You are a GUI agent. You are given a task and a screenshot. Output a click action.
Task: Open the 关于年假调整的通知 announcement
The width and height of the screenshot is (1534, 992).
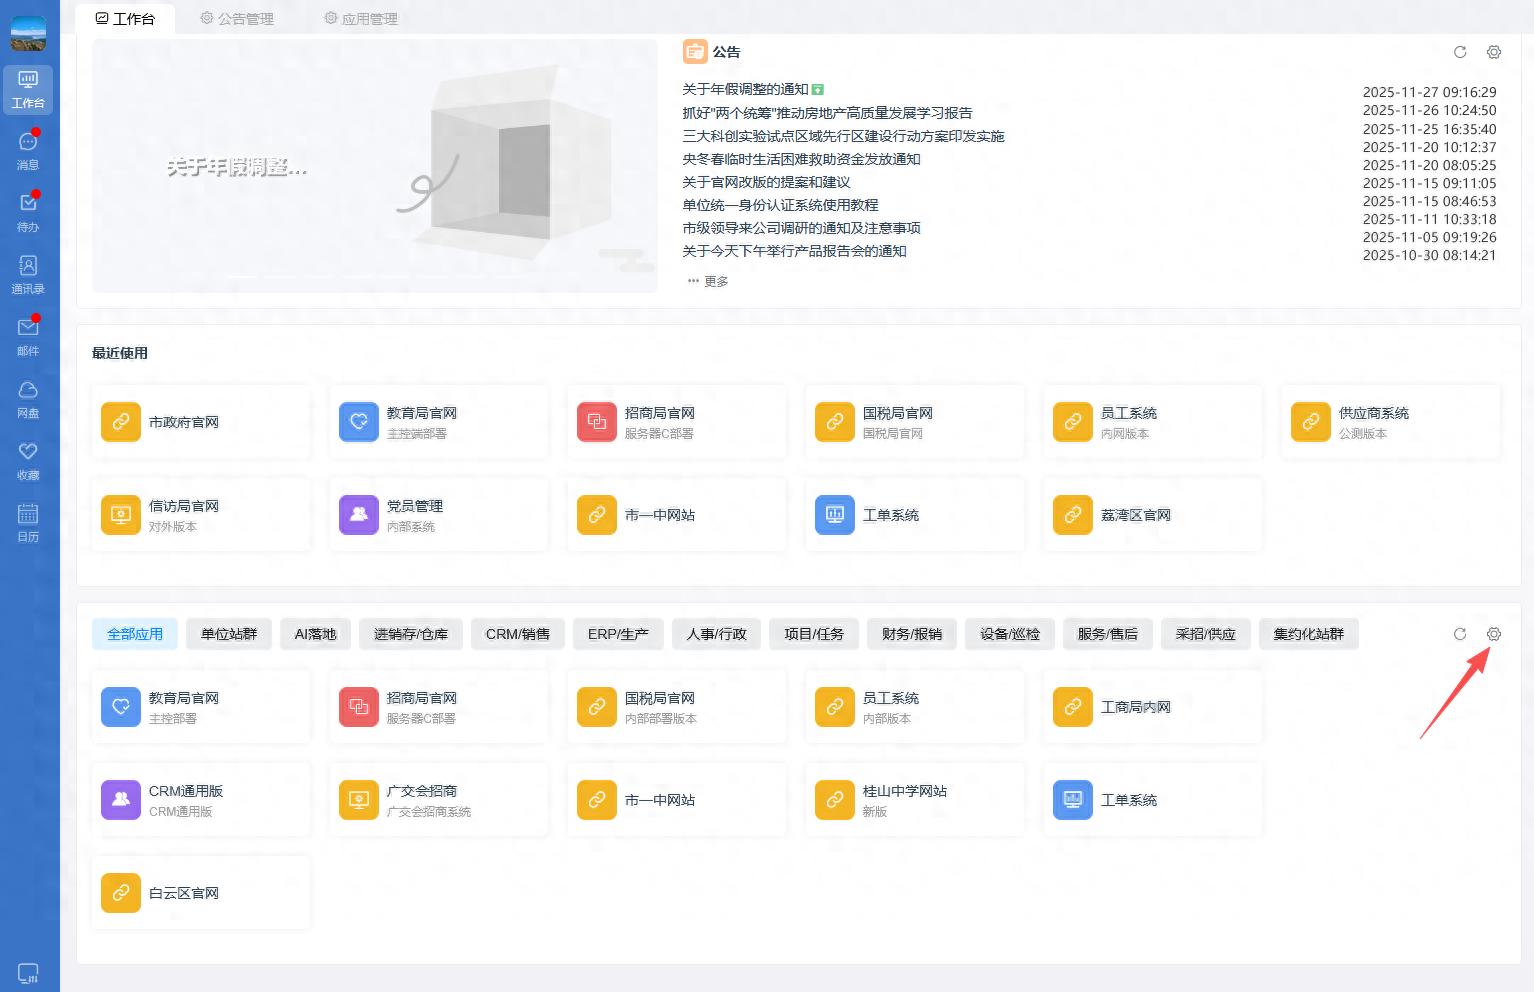pyautogui.click(x=746, y=89)
